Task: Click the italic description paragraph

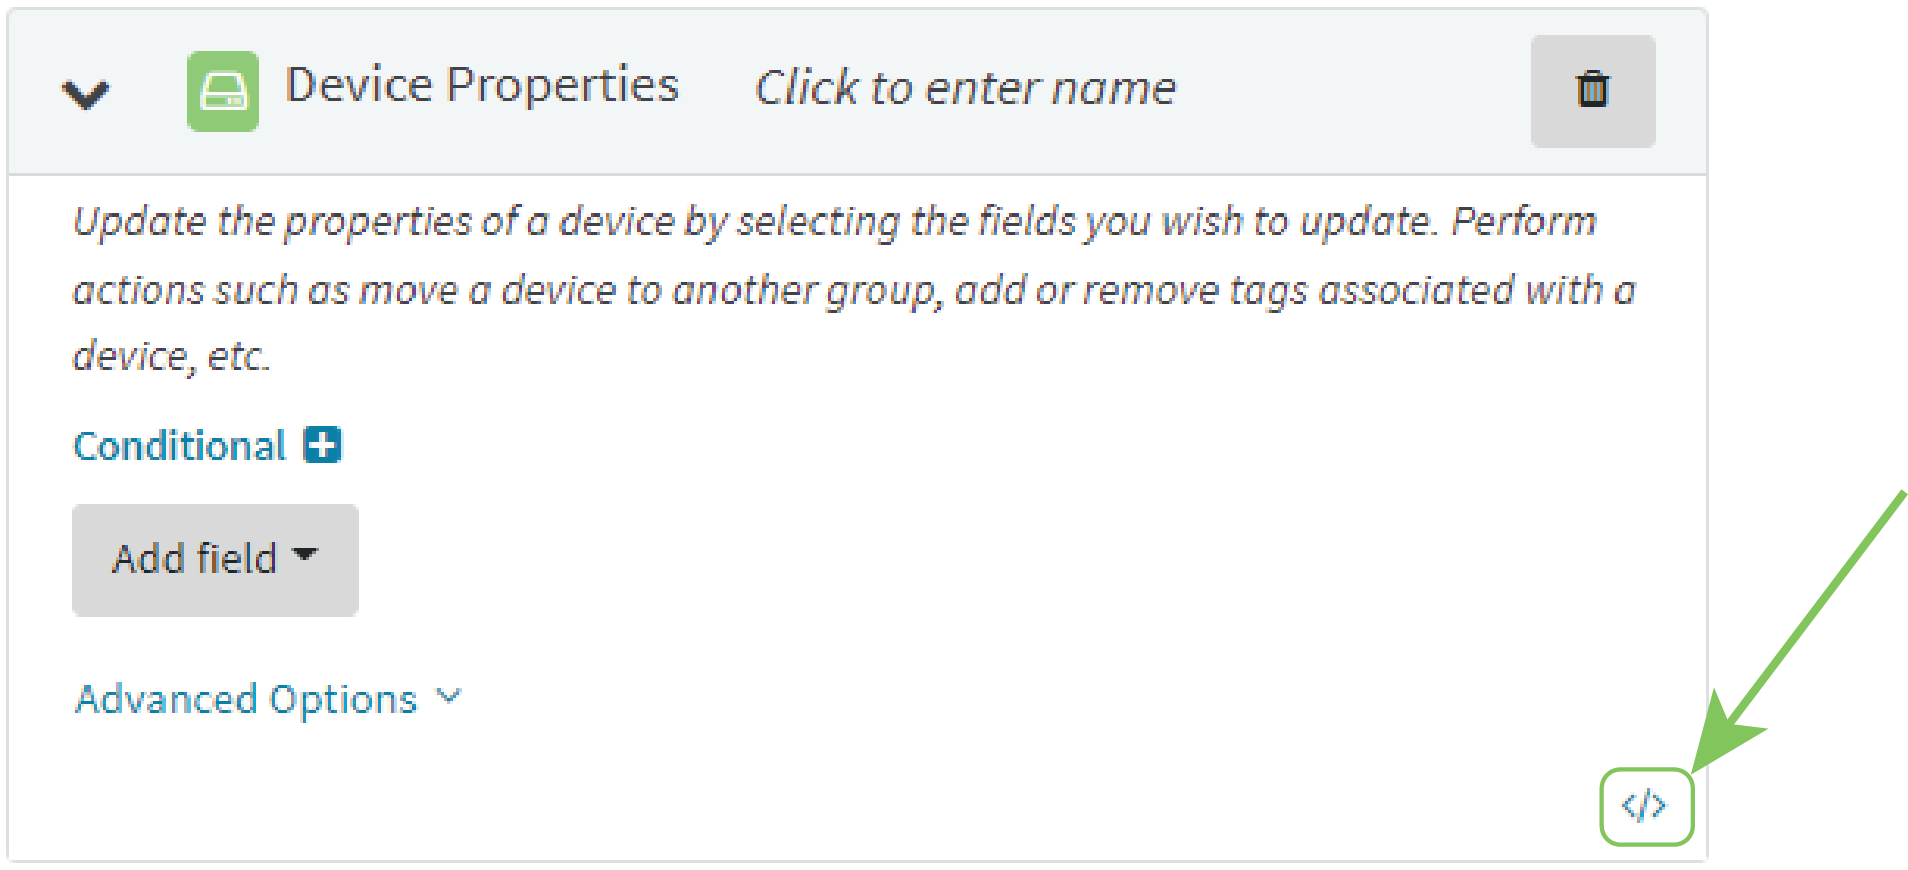Action: [855, 288]
